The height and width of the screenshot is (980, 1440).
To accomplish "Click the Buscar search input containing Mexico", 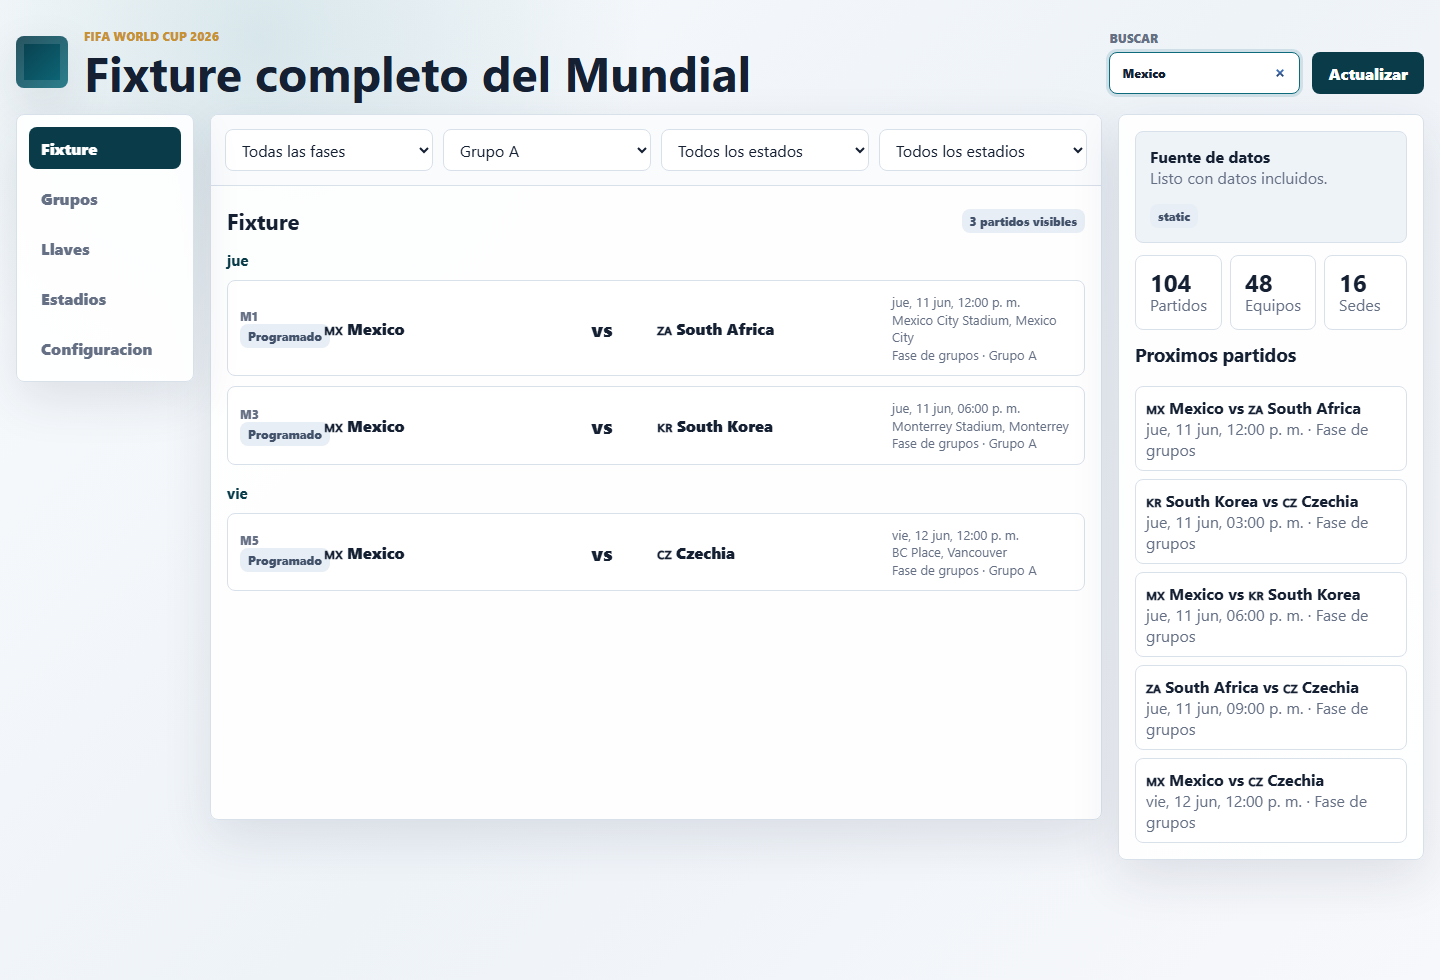I will (1204, 73).
